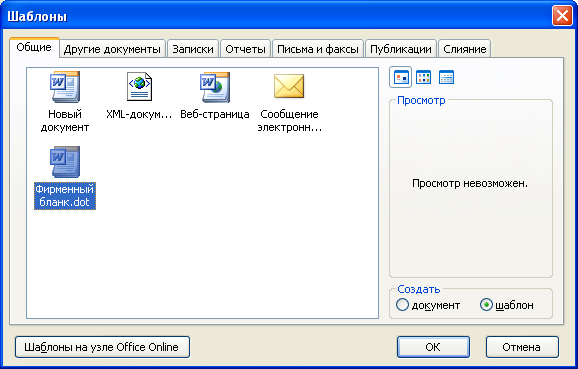Select the Новый документ template icon

(x=65, y=87)
